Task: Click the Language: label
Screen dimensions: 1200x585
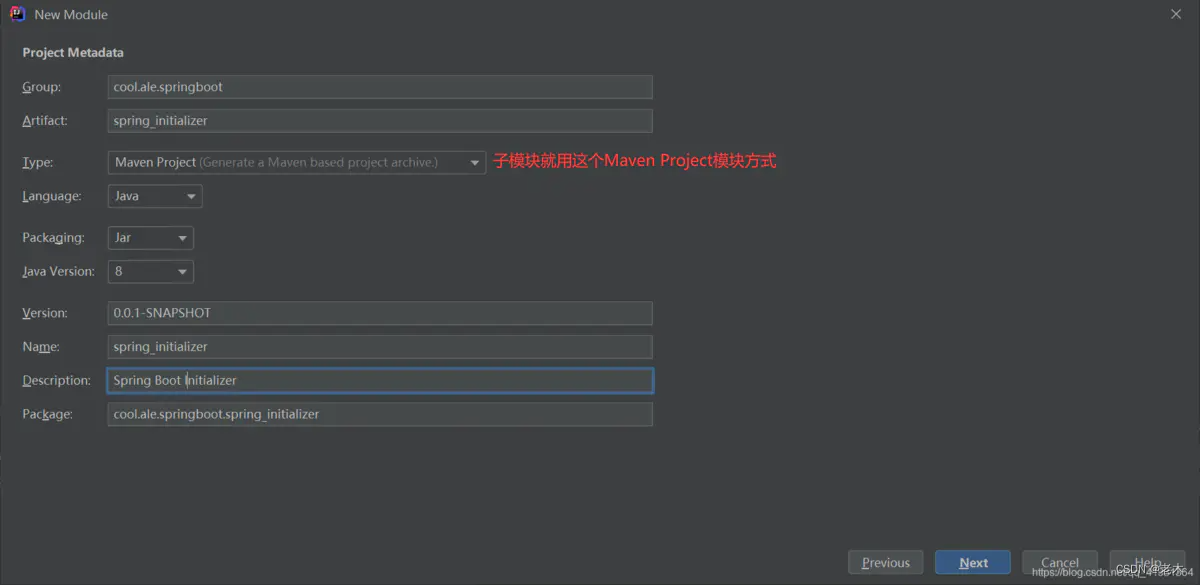Action: [52, 196]
